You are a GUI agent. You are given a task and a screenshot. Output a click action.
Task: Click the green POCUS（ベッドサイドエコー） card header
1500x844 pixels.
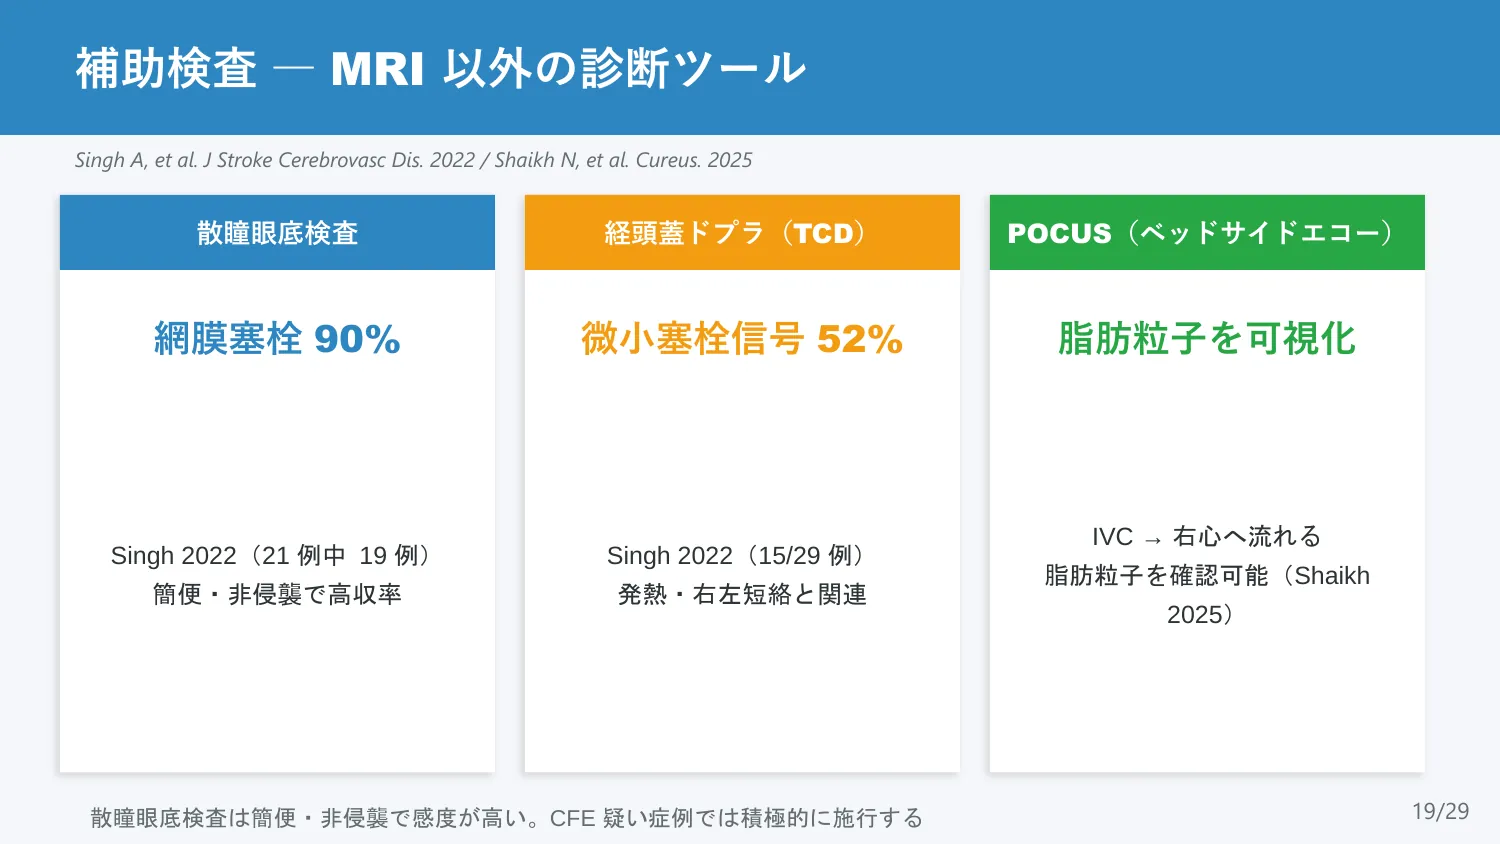pyautogui.click(x=1207, y=232)
